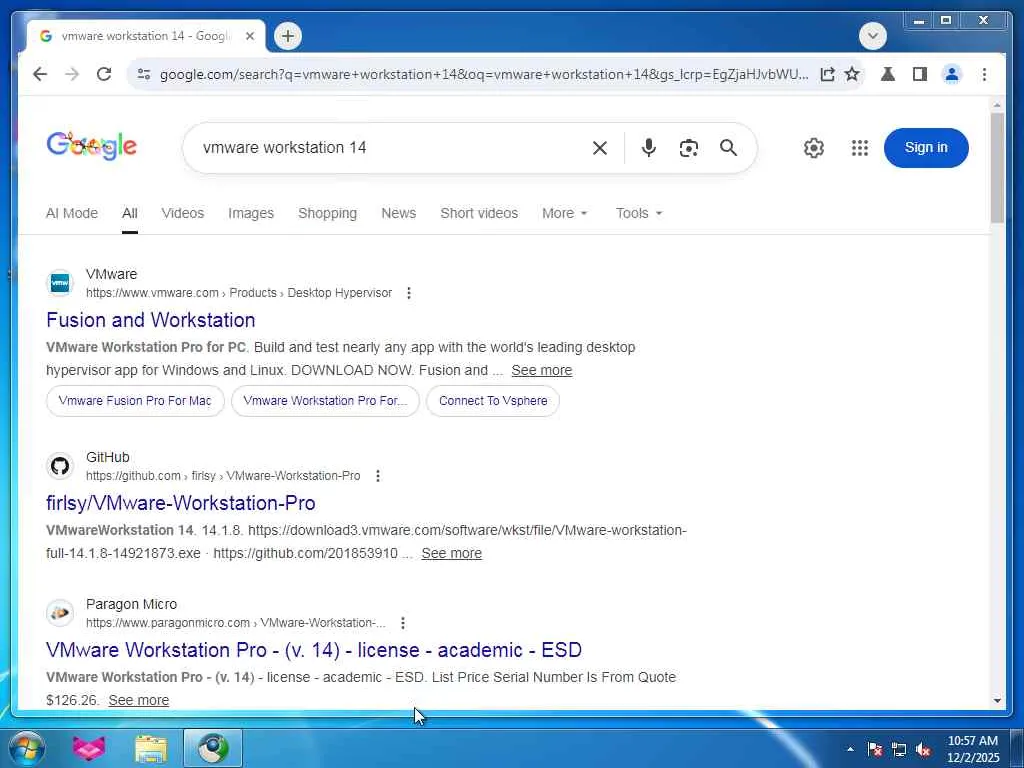Expand See more on Paragon Micro result
The image size is (1024, 768).
(x=138, y=700)
